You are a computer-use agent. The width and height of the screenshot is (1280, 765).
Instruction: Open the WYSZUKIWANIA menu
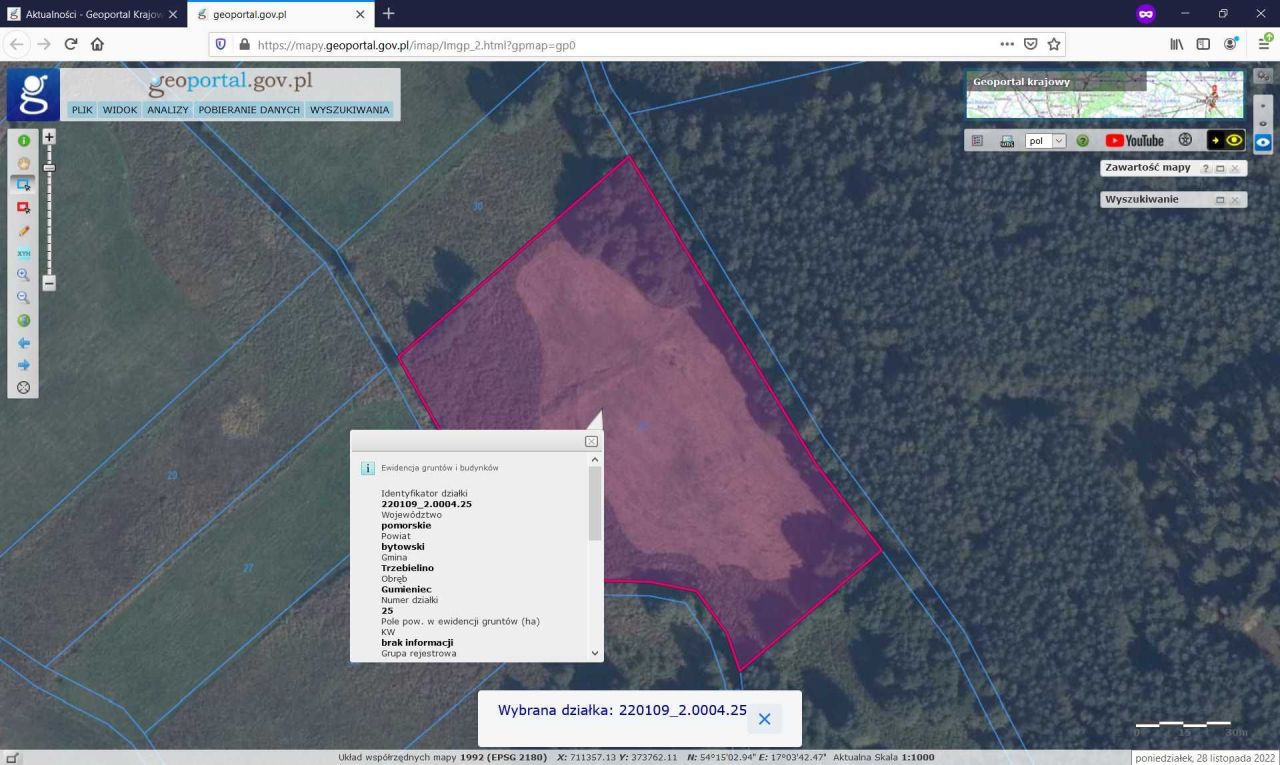click(350, 110)
